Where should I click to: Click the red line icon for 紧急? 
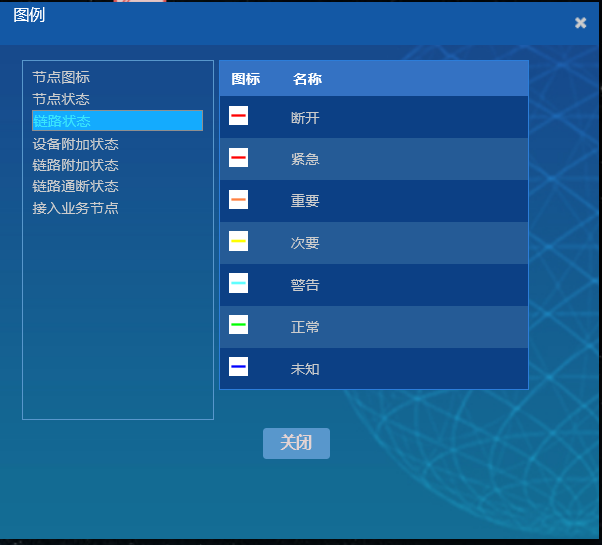(x=238, y=157)
